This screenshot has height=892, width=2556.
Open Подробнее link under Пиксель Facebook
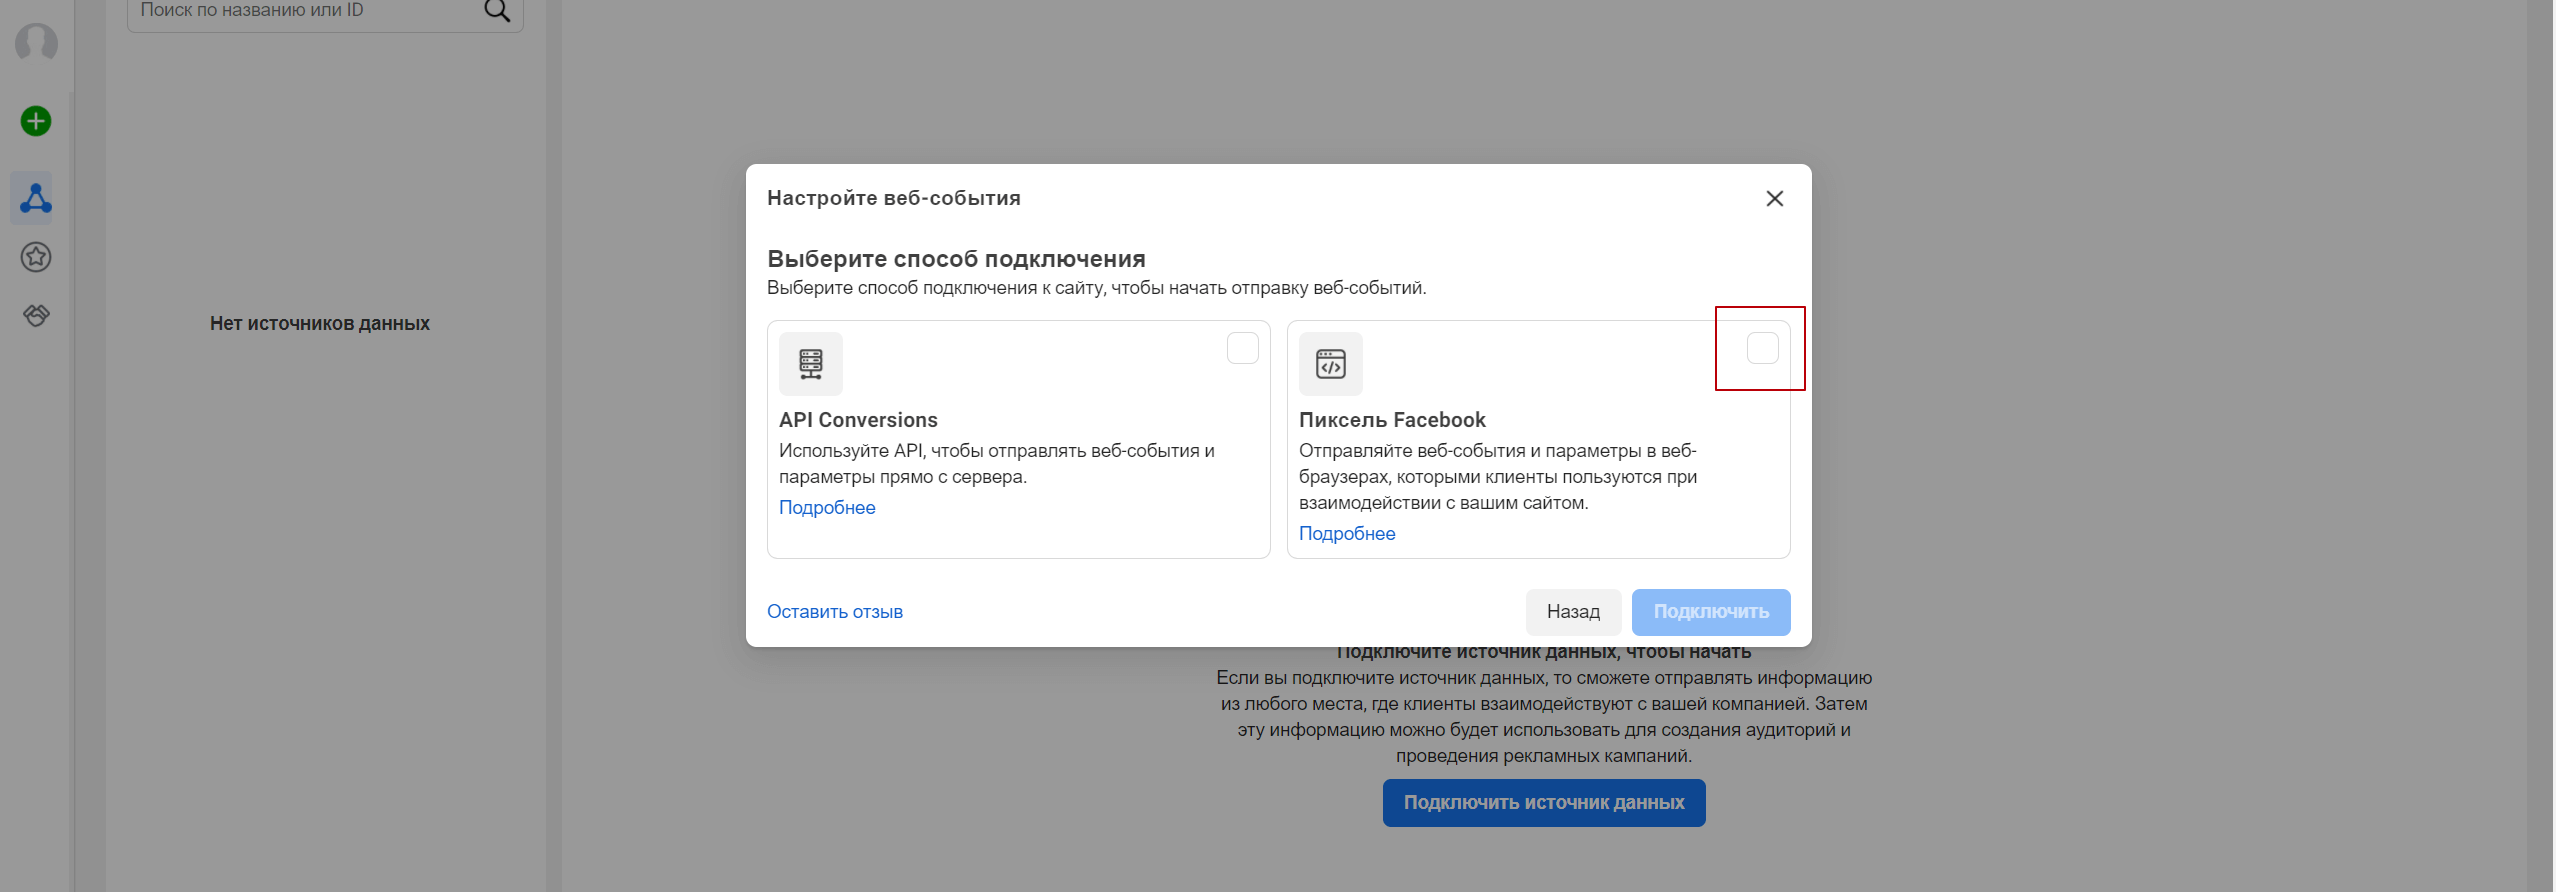(1346, 533)
